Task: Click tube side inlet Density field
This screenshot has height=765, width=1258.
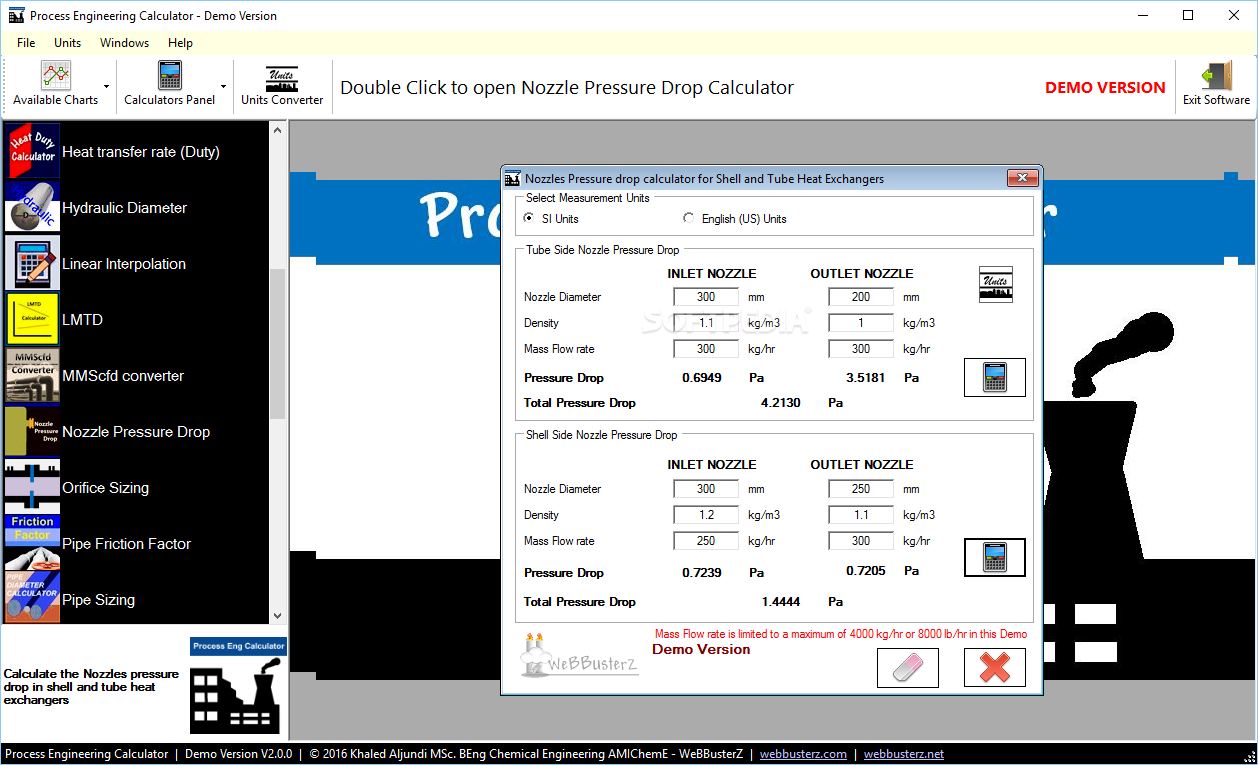Action: pos(706,323)
